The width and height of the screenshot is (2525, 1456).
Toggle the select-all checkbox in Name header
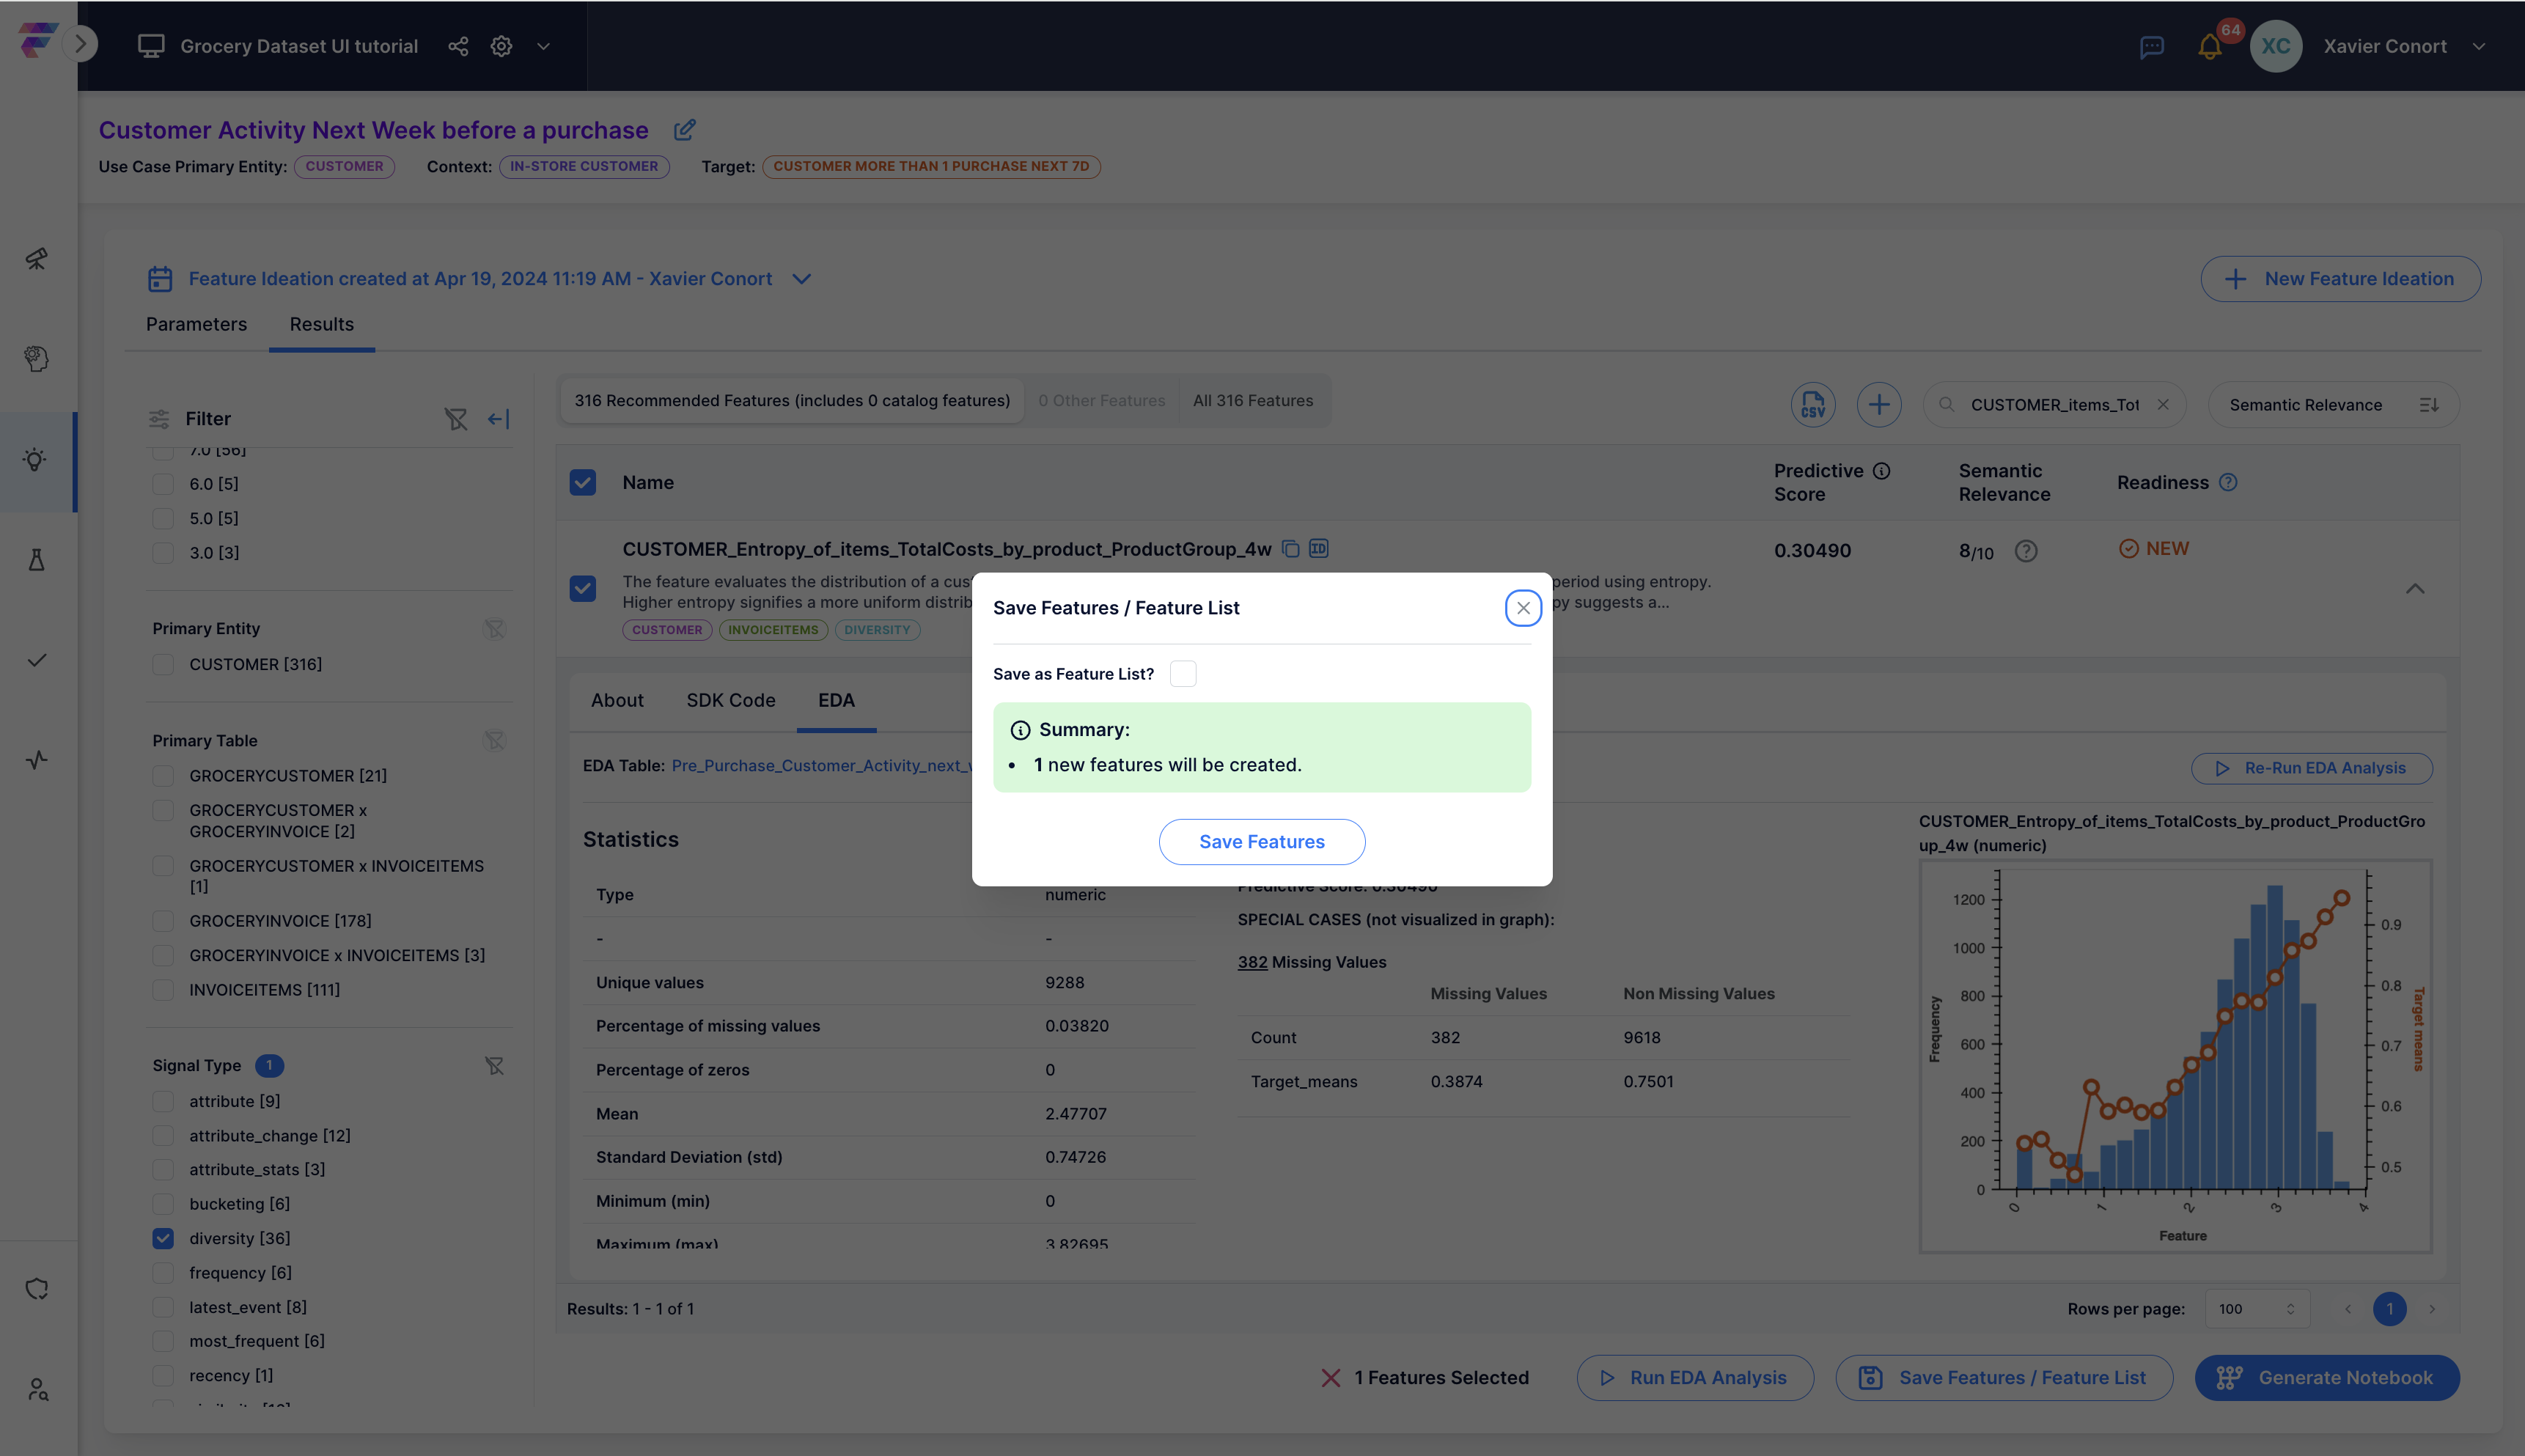point(583,483)
